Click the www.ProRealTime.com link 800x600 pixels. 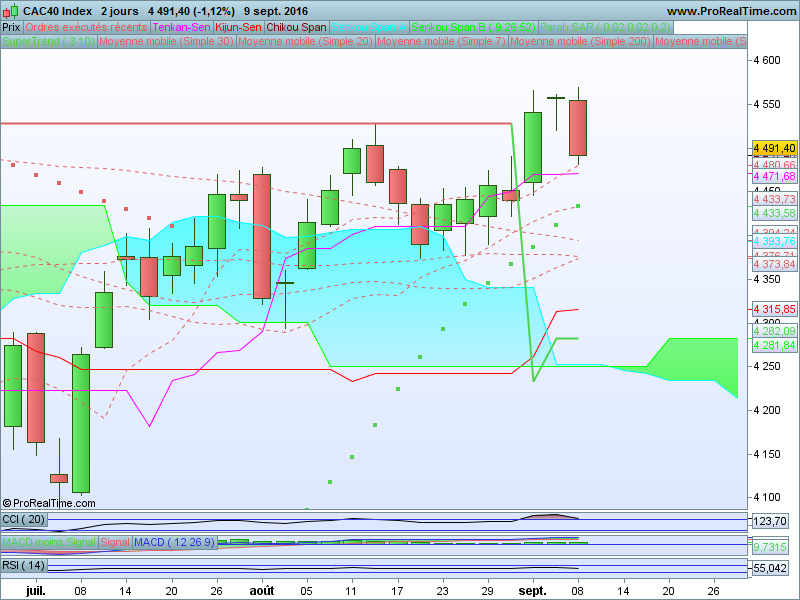(x=732, y=11)
